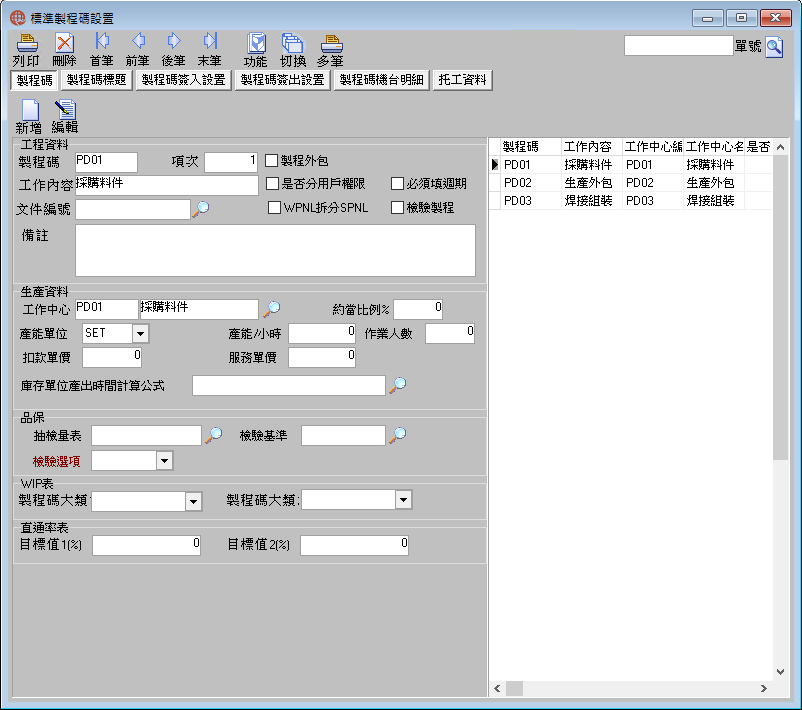This screenshot has height=710, width=802.
Task: Click the 工作內容 input field
Action: (x=167, y=185)
